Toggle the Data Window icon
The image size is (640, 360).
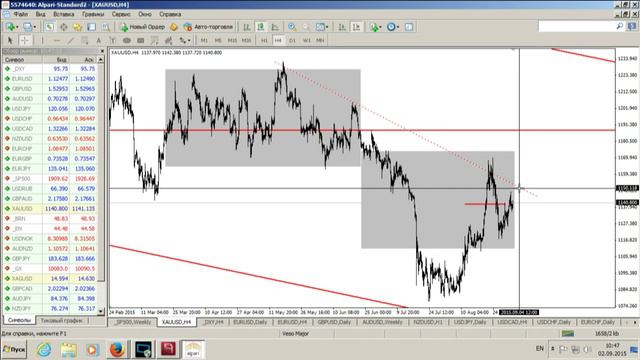point(64,27)
